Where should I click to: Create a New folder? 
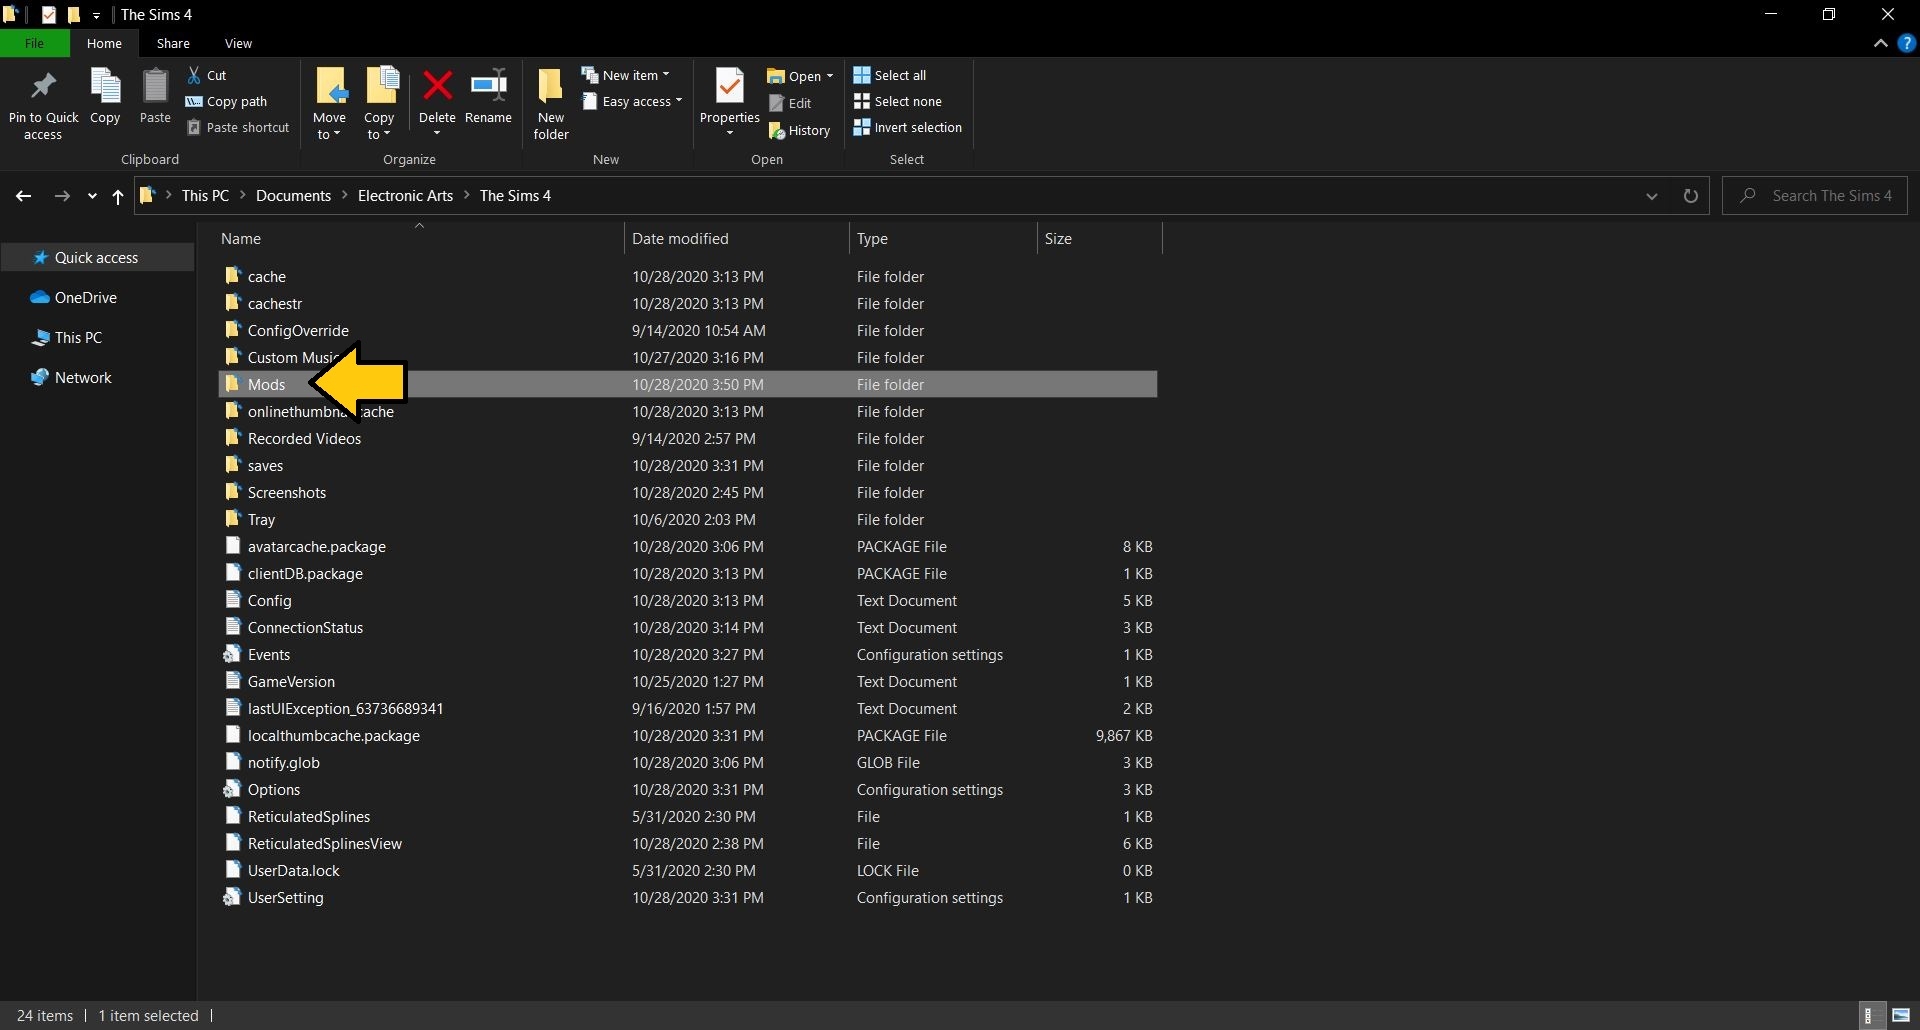point(551,105)
